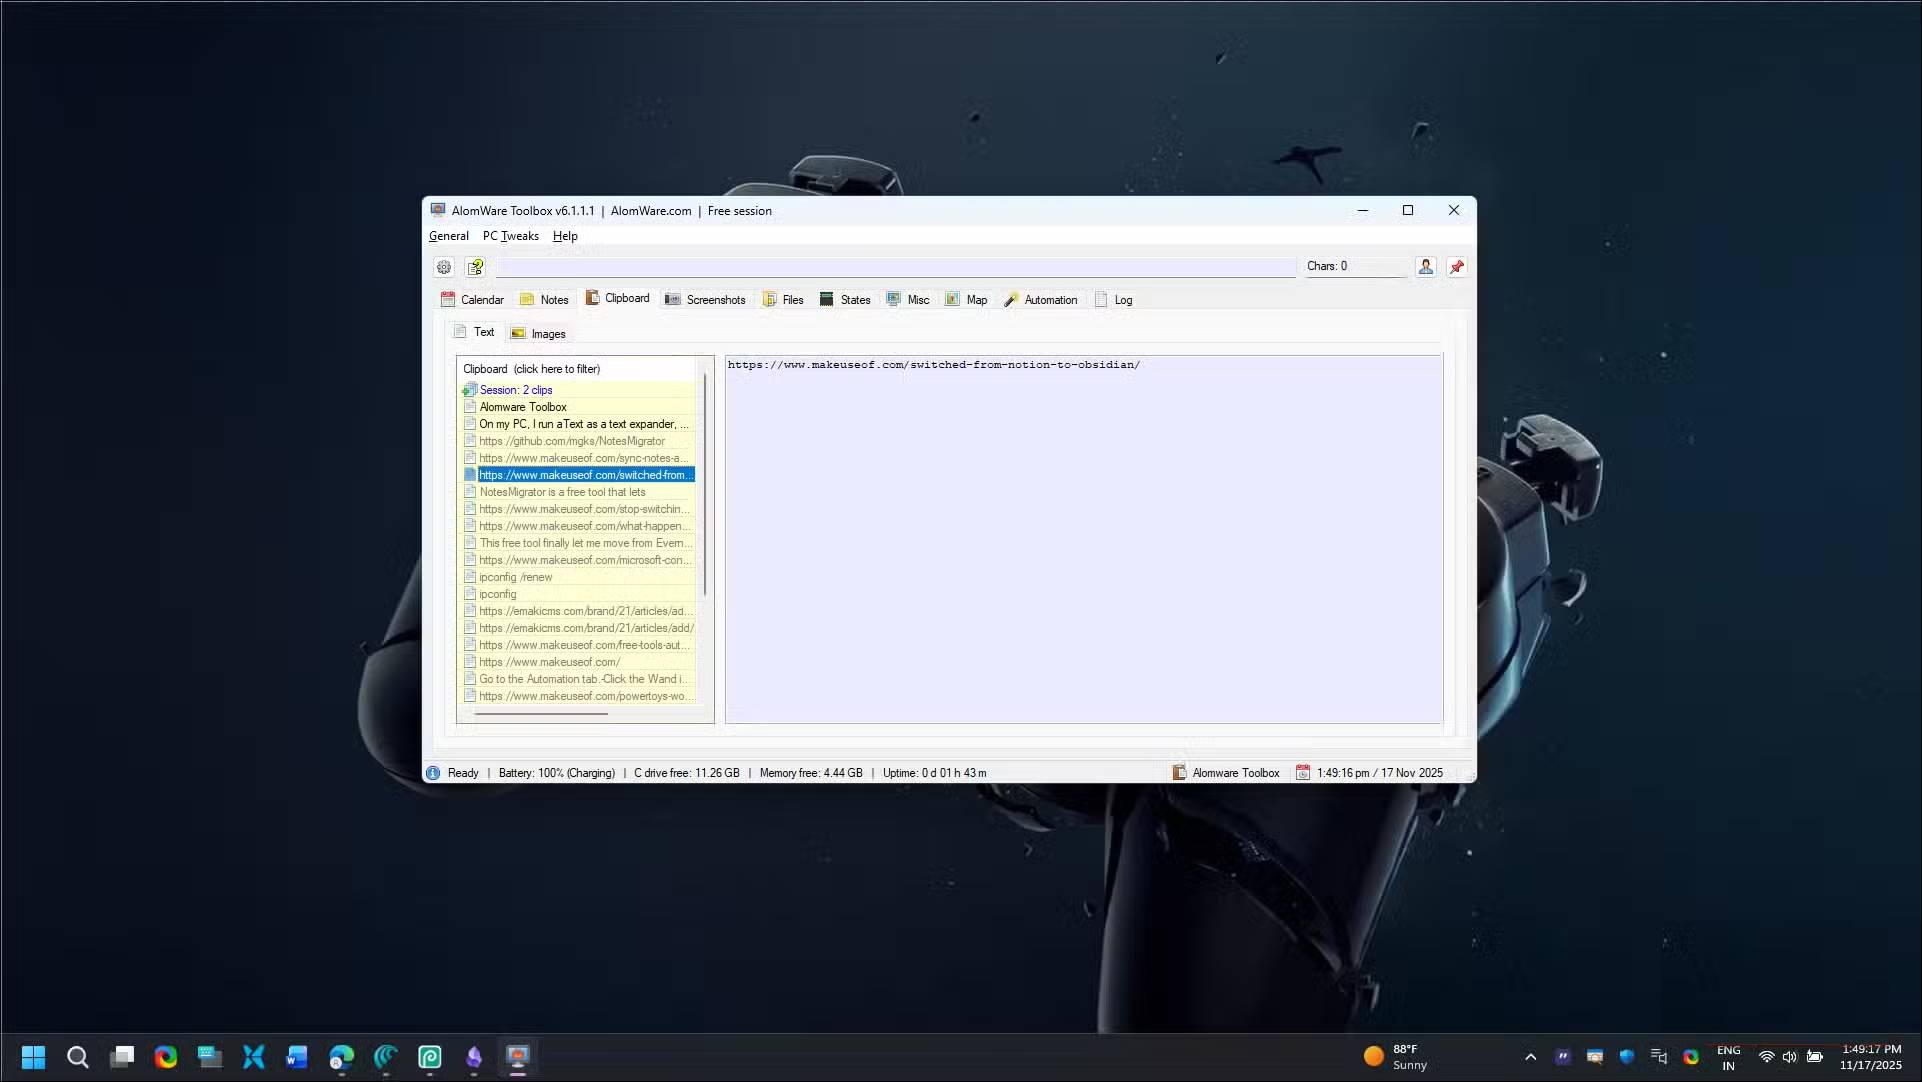This screenshot has height=1082, width=1922.
Task: Open Windows Start menu
Action: pos(33,1057)
